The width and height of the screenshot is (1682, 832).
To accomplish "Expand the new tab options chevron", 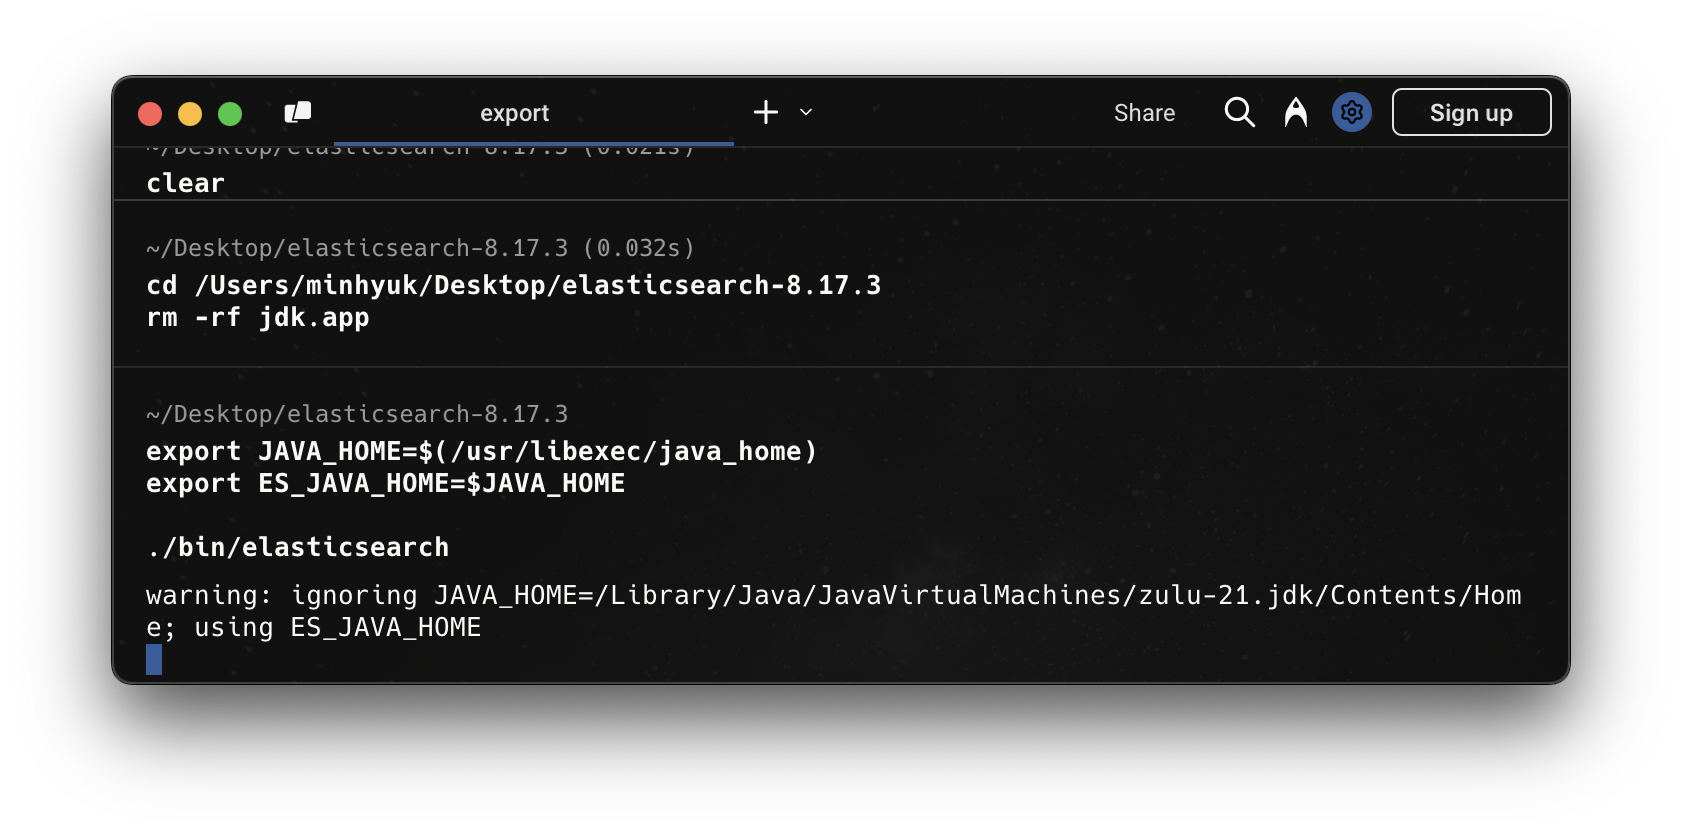I will coord(806,113).
